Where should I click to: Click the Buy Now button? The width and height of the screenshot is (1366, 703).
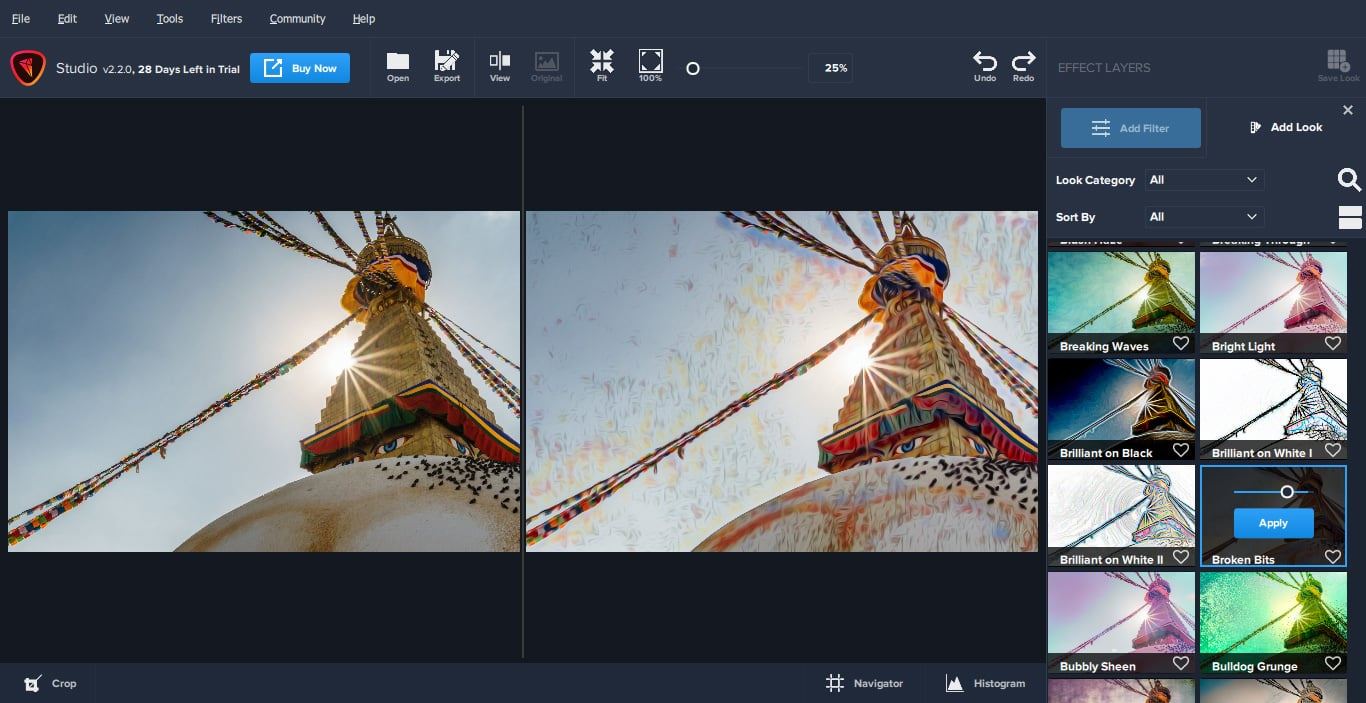pos(299,68)
